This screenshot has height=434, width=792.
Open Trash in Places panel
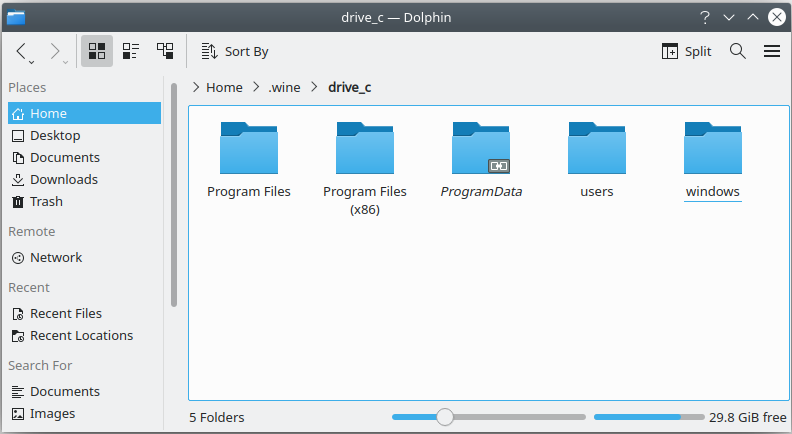point(84,202)
